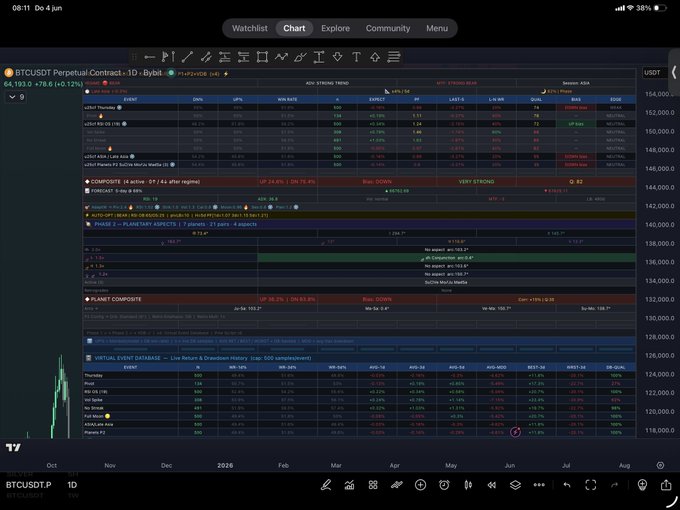Open the three-dots more options
Viewport: 680px width, 510px height.
coord(539,485)
